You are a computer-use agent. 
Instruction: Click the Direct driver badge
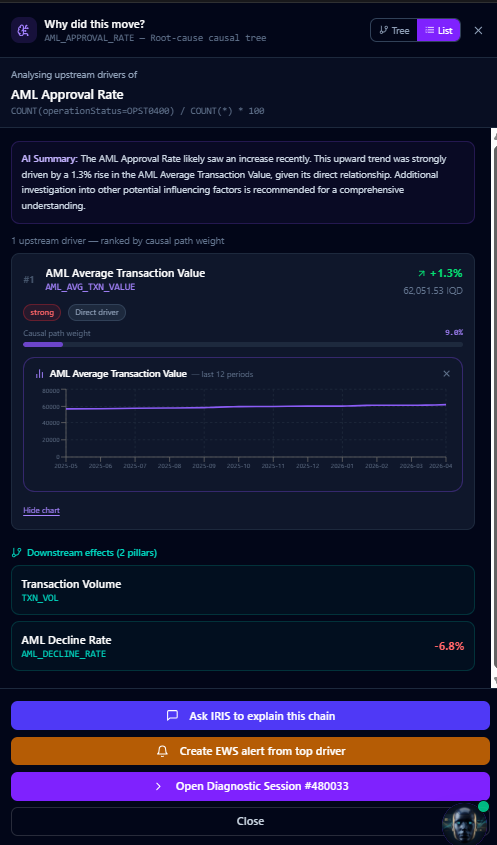pos(97,313)
